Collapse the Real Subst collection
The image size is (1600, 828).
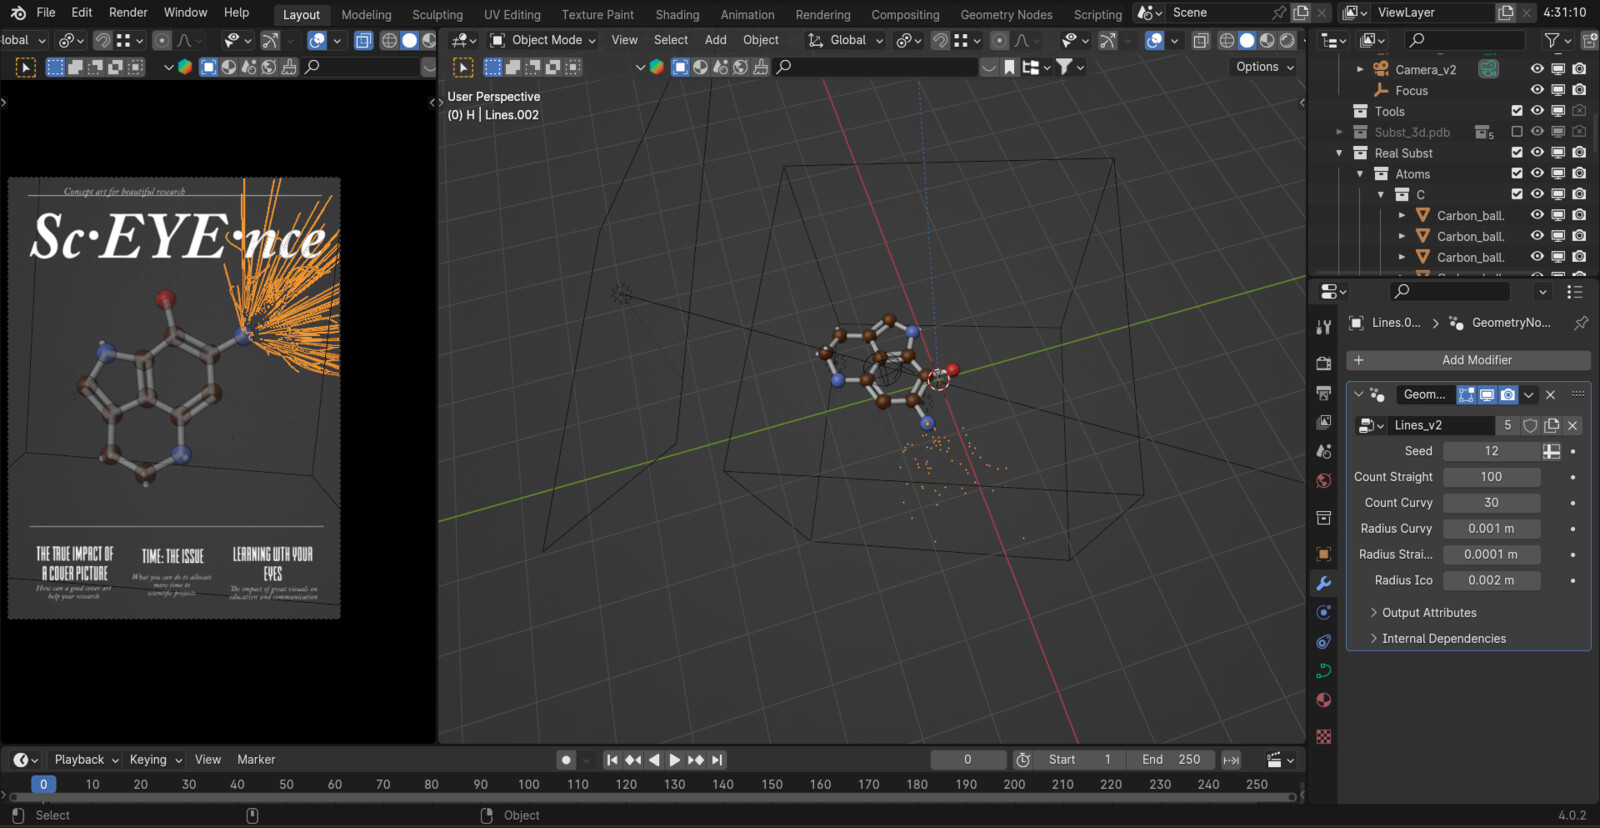click(1339, 153)
